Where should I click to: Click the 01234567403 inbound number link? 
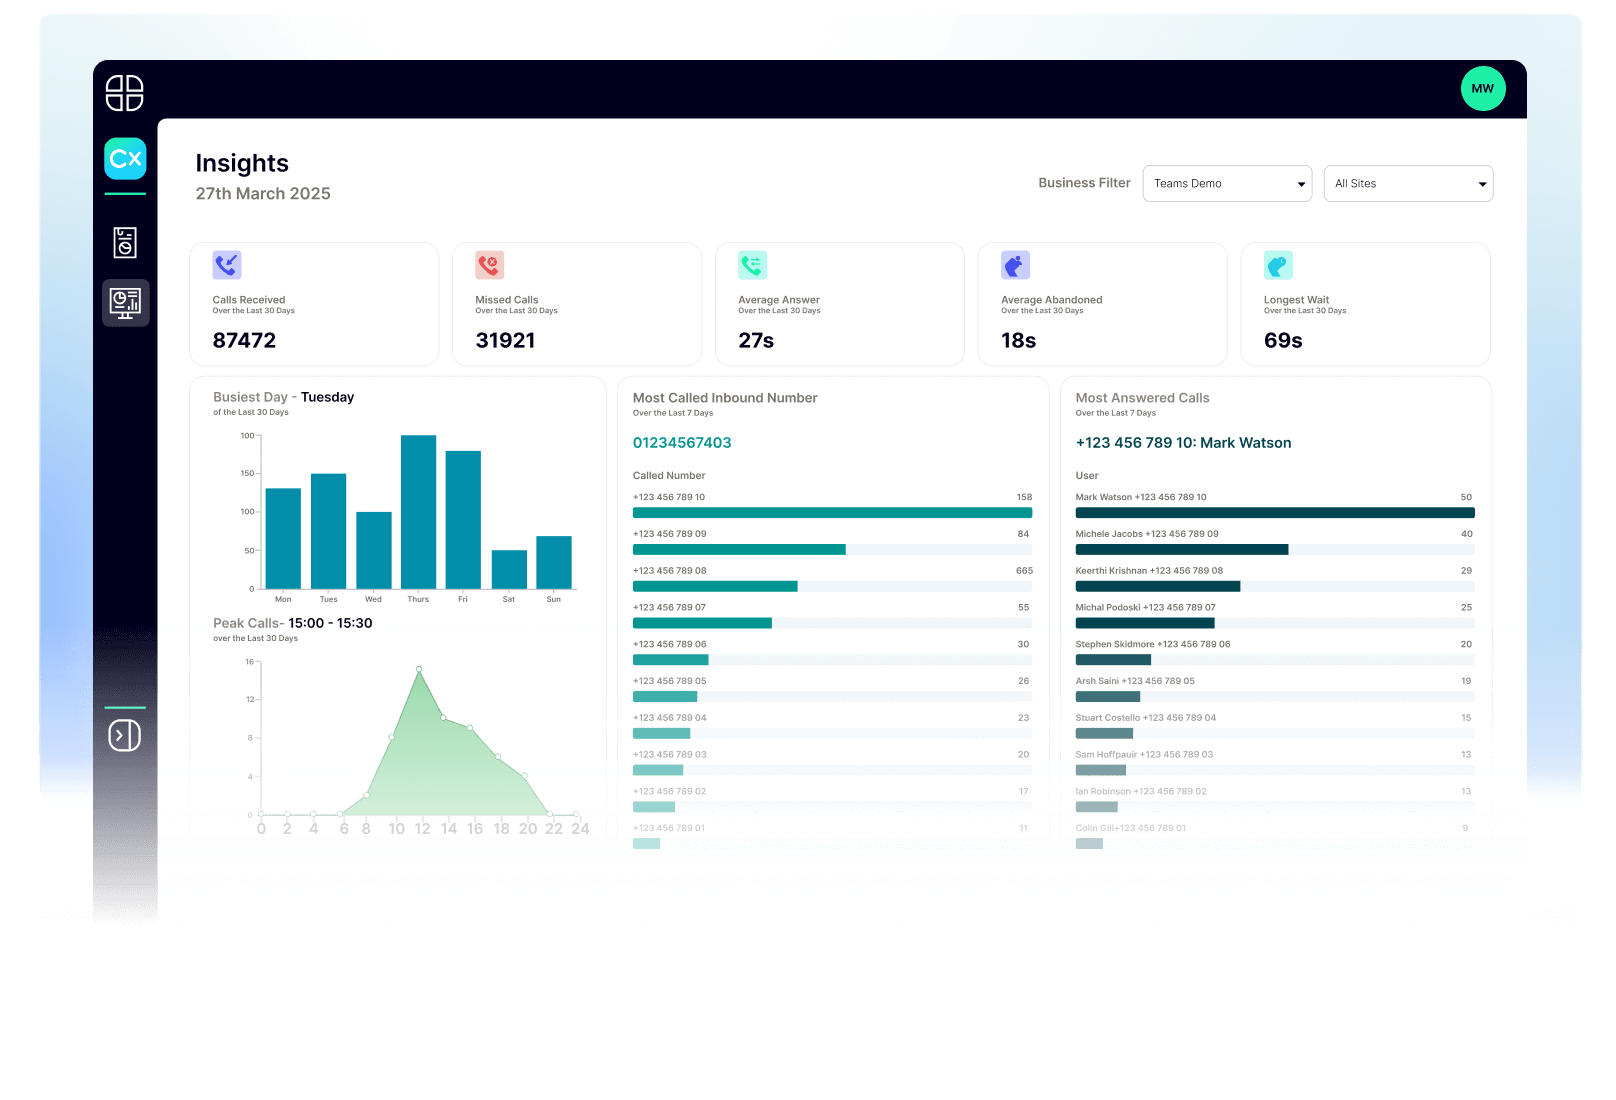coord(682,443)
